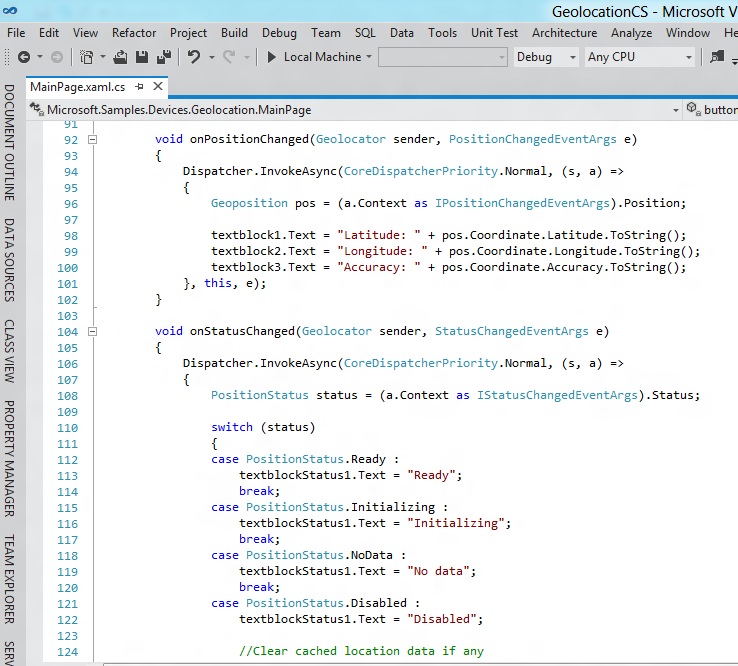738x666 pixels.
Task: Click the Local Machine start button label
Action: 322,57
